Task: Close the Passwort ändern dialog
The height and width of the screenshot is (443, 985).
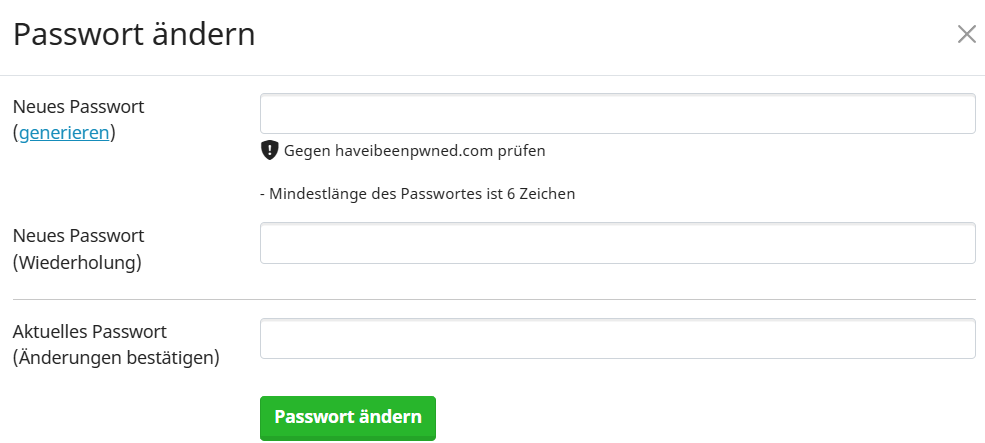Action: point(966,35)
